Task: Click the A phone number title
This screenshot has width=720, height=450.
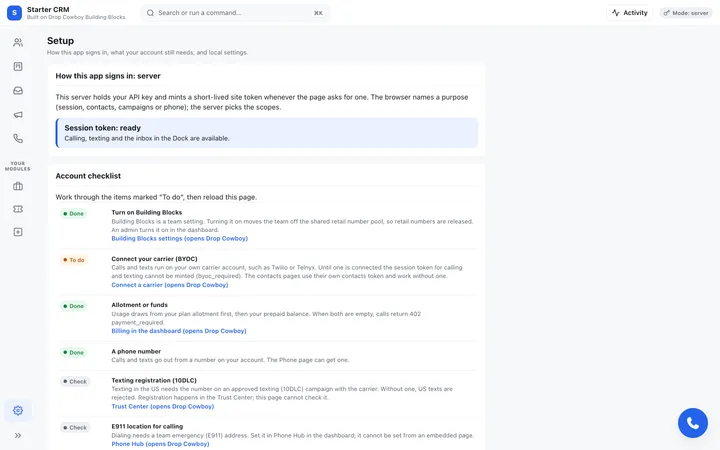Action: [x=136, y=351]
